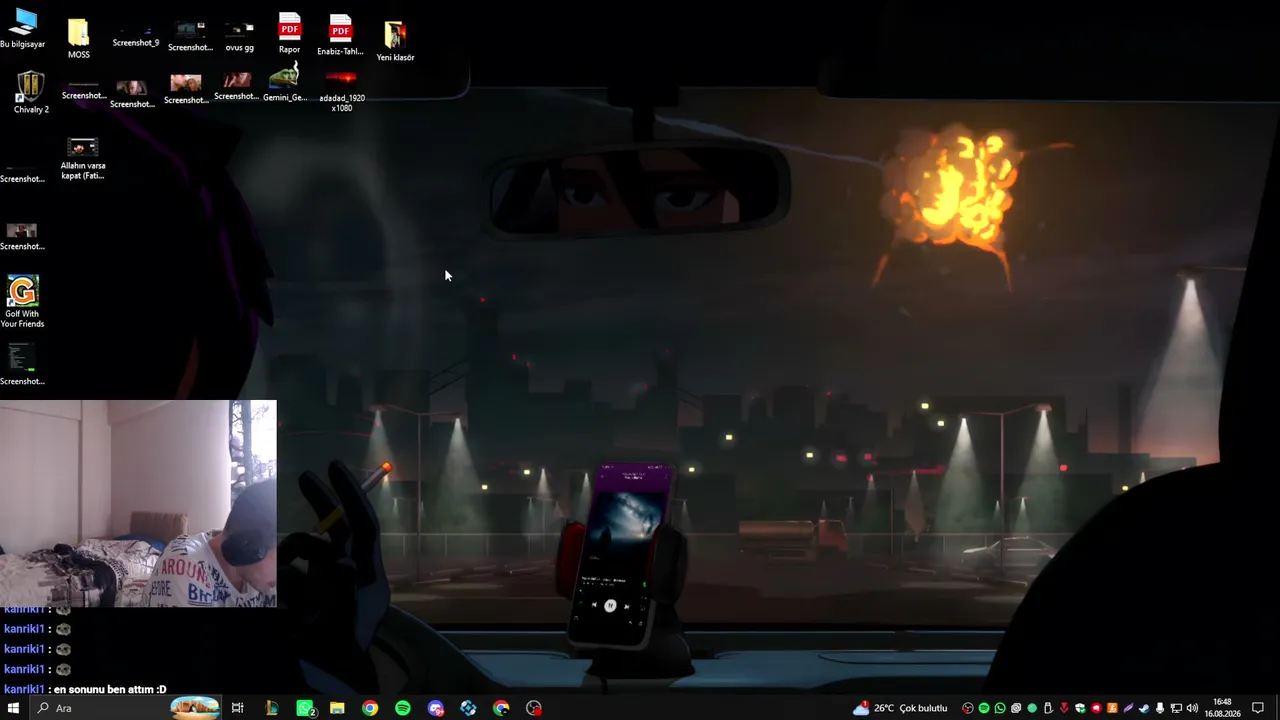
Task: Open the Bu bilgisayar desktop icon
Action: click(22, 29)
